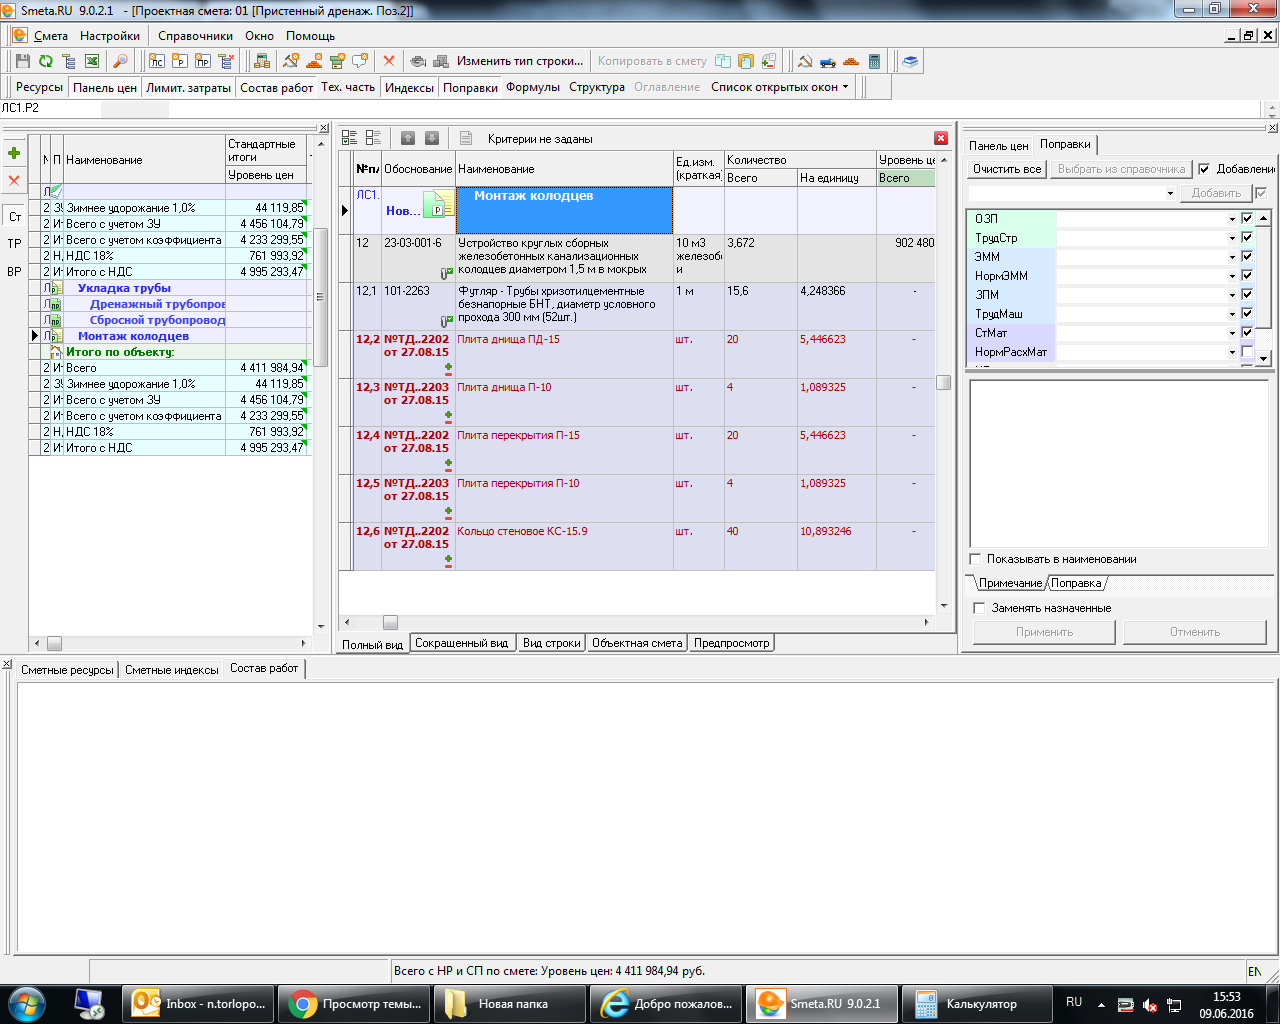The image size is (1280, 1024).
Task: Enable Заменять назначенные checkbox
Action: pos(980,608)
